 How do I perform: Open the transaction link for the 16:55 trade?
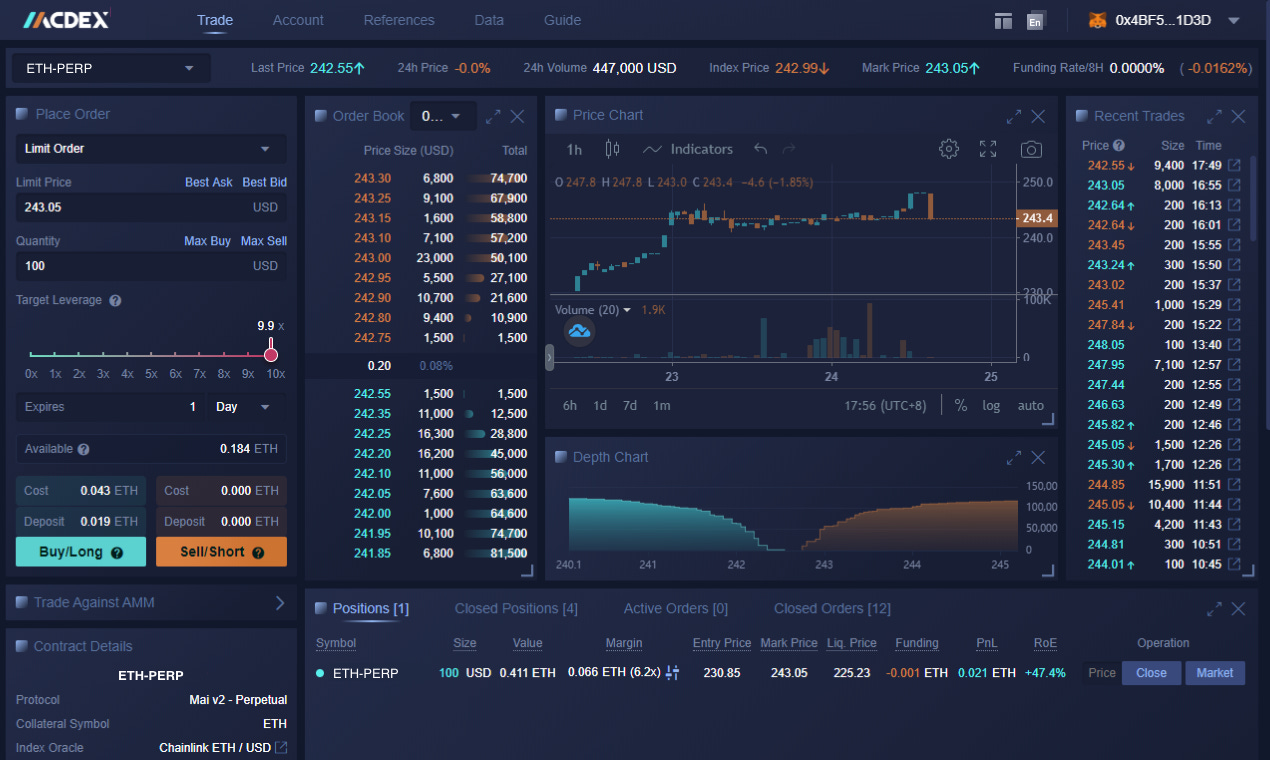(1234, 185)
